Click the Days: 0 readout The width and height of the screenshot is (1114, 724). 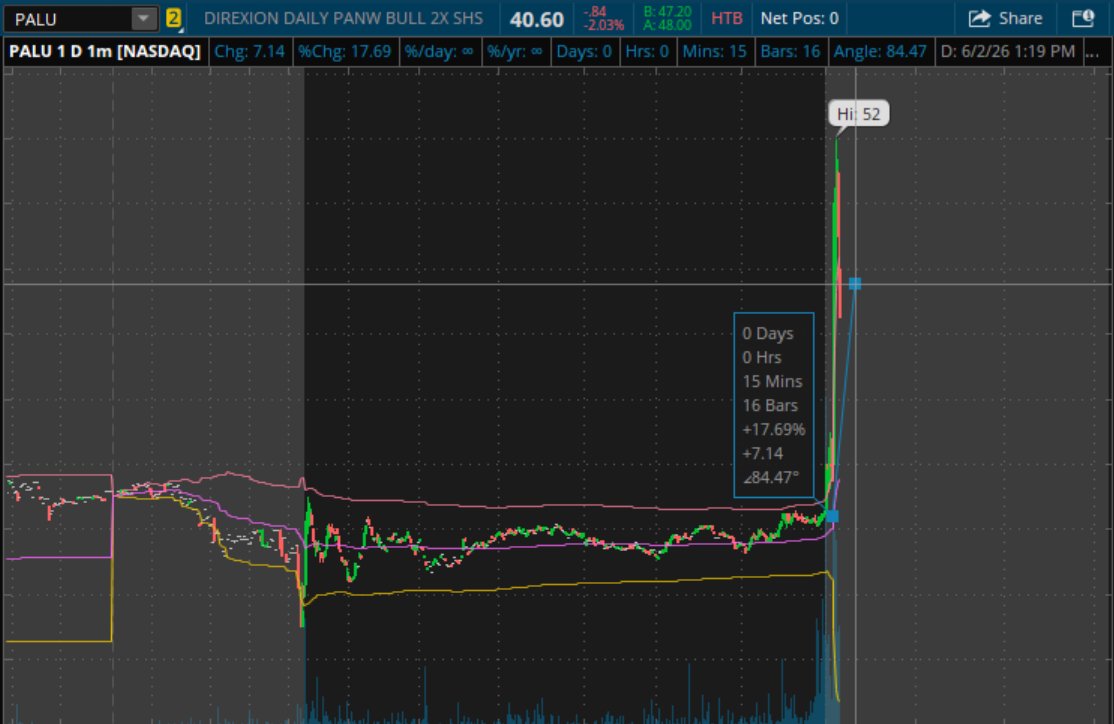click(x=584, y=51)
